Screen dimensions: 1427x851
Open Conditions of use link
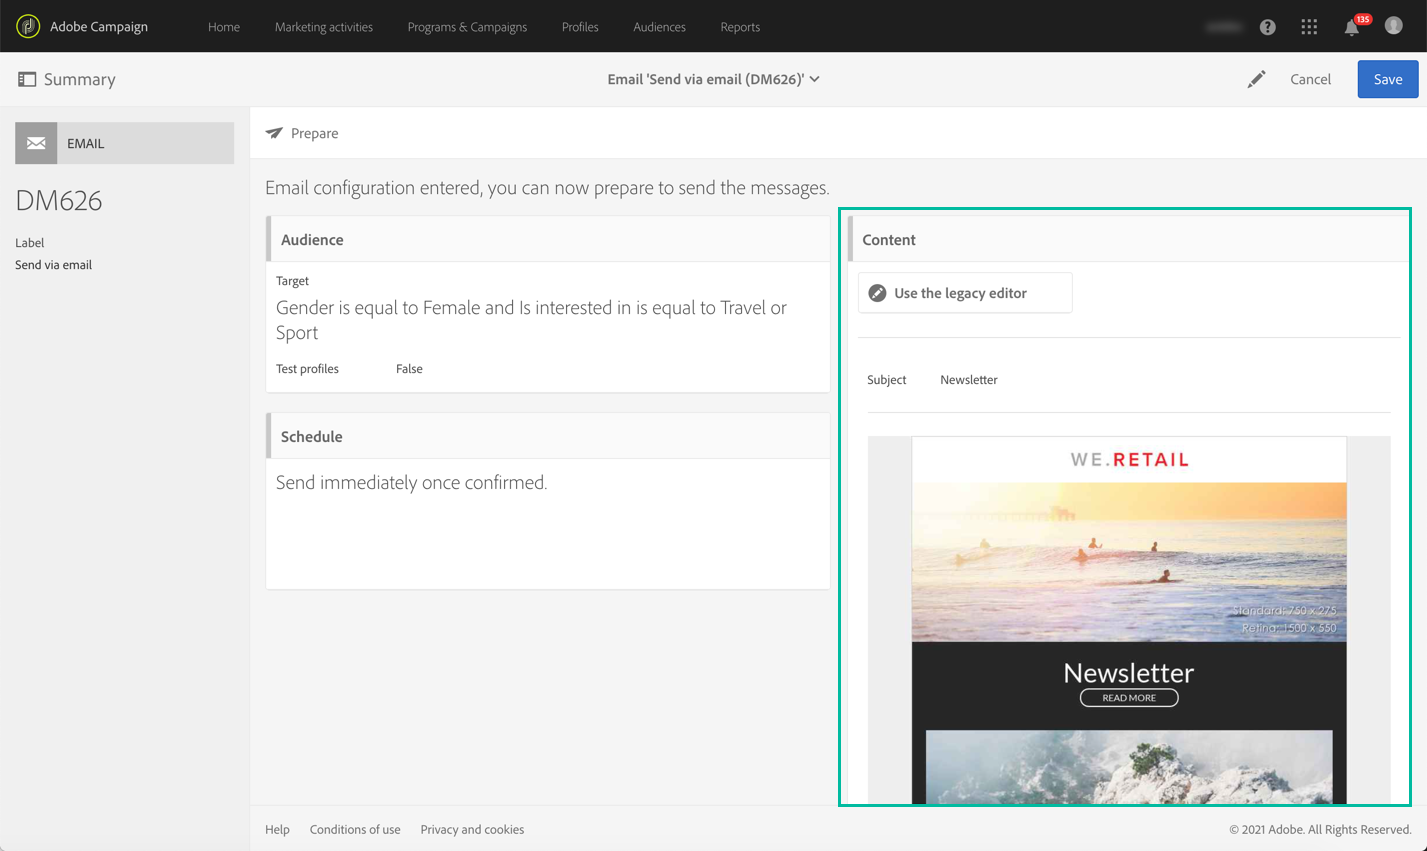[355, 829]
